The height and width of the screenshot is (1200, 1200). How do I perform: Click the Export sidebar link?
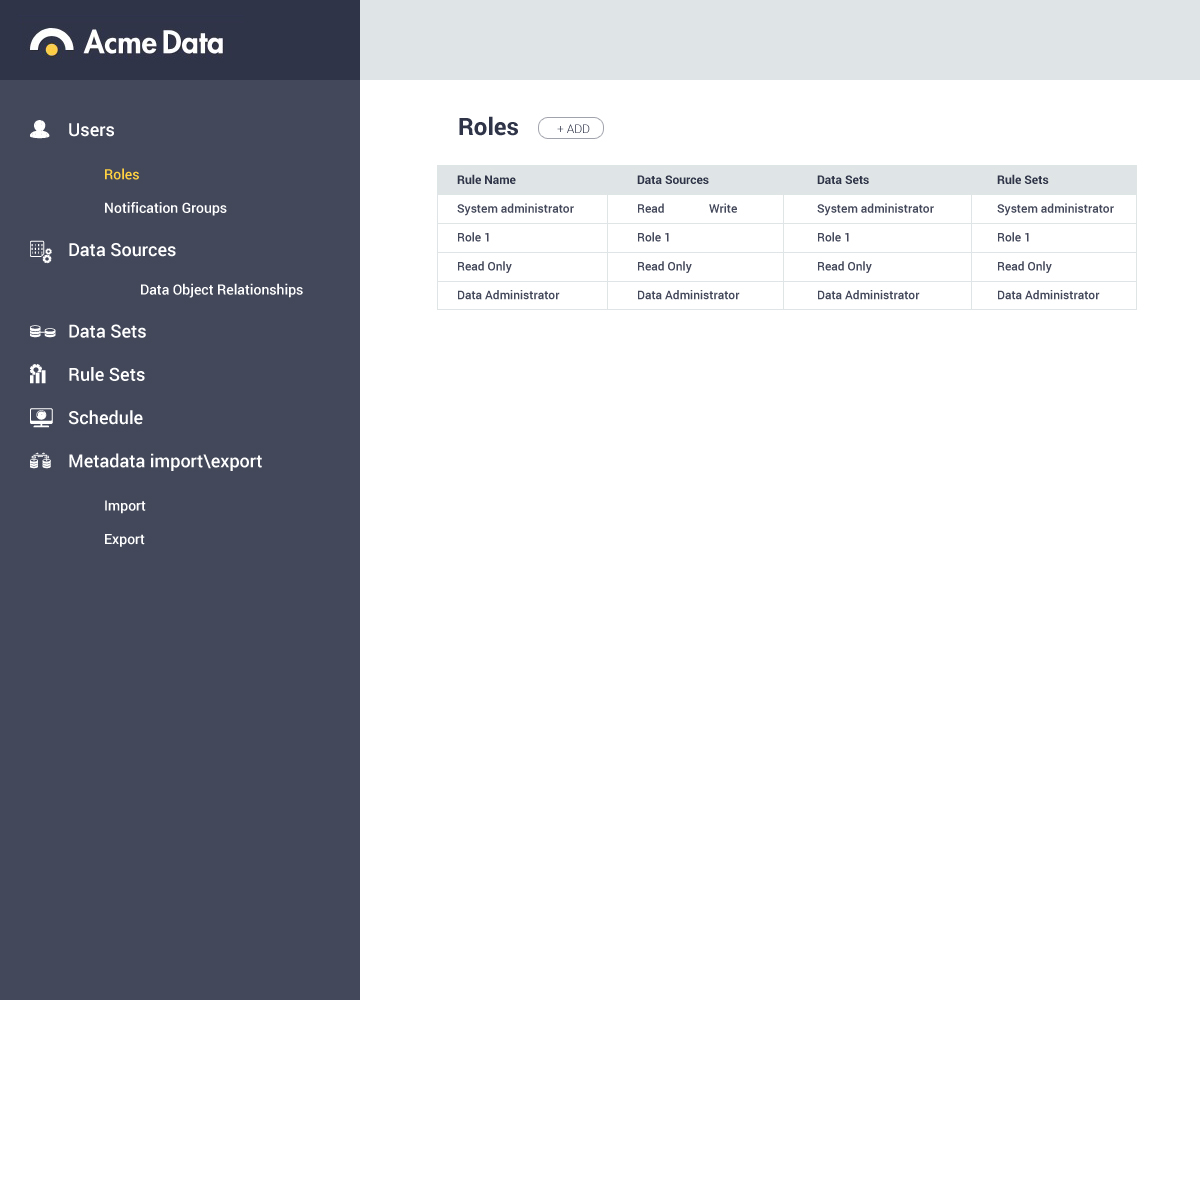click(124, 539)
